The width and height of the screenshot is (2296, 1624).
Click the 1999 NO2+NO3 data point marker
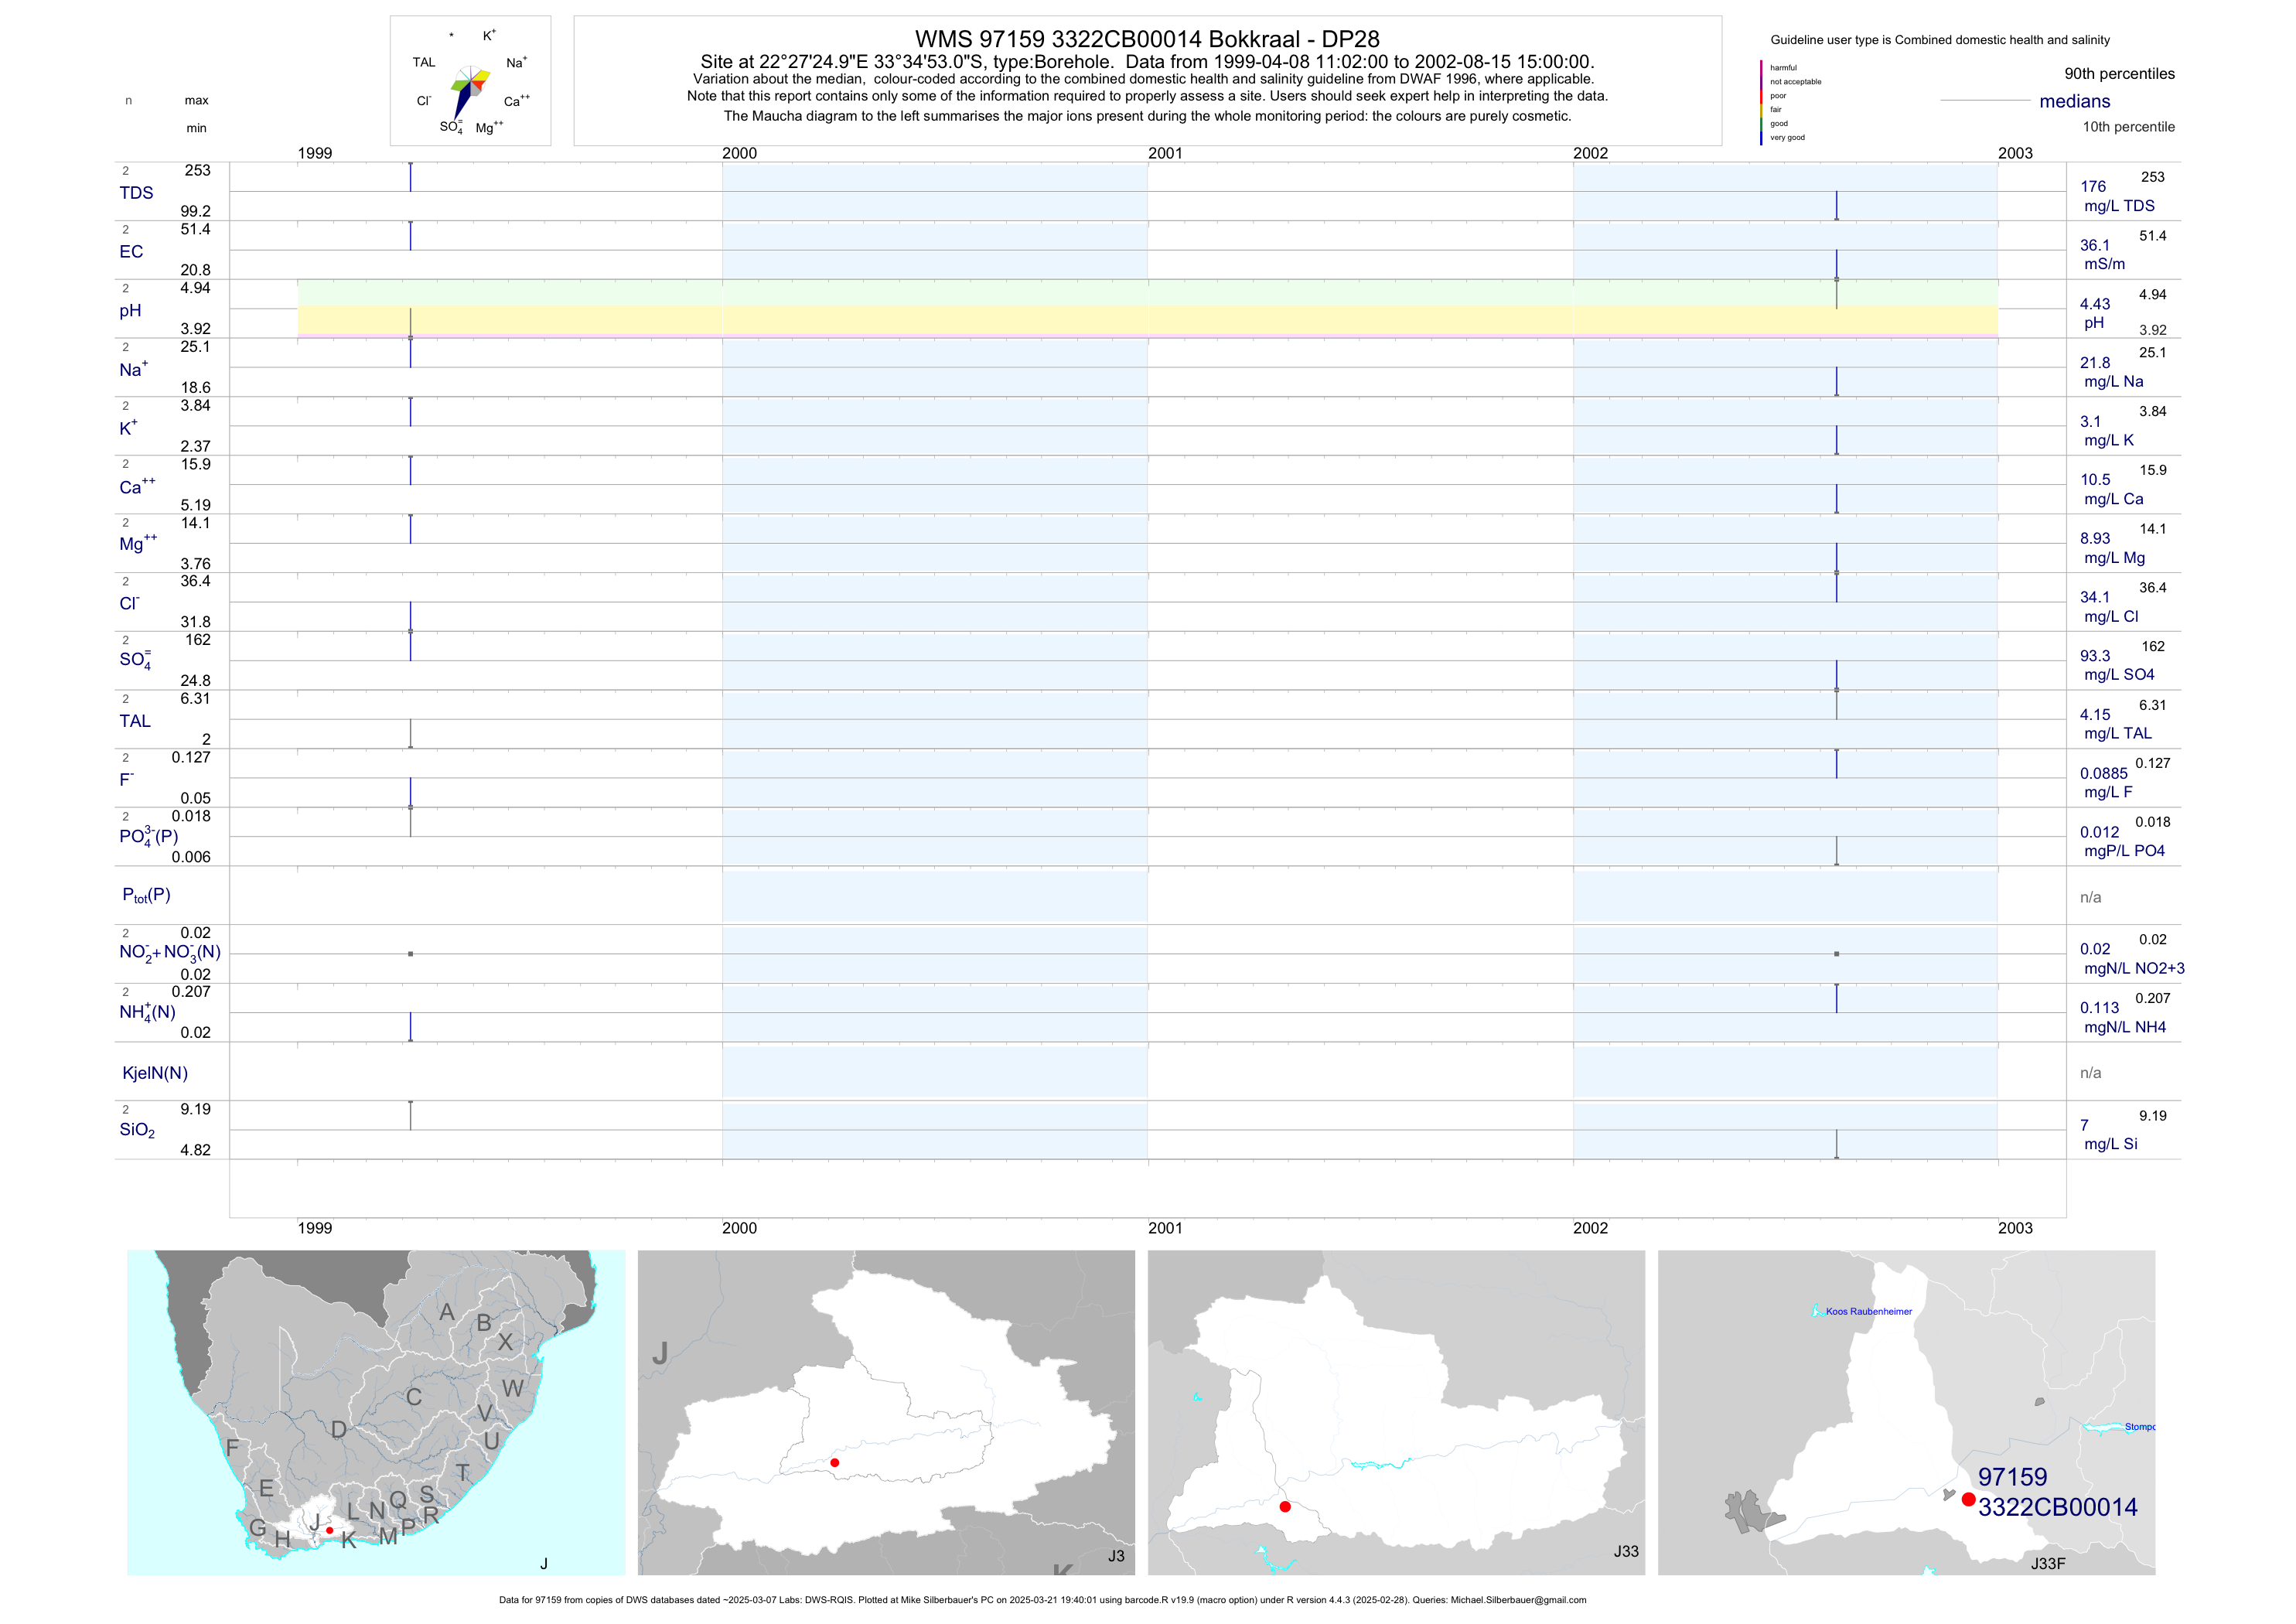coord(410,954)
